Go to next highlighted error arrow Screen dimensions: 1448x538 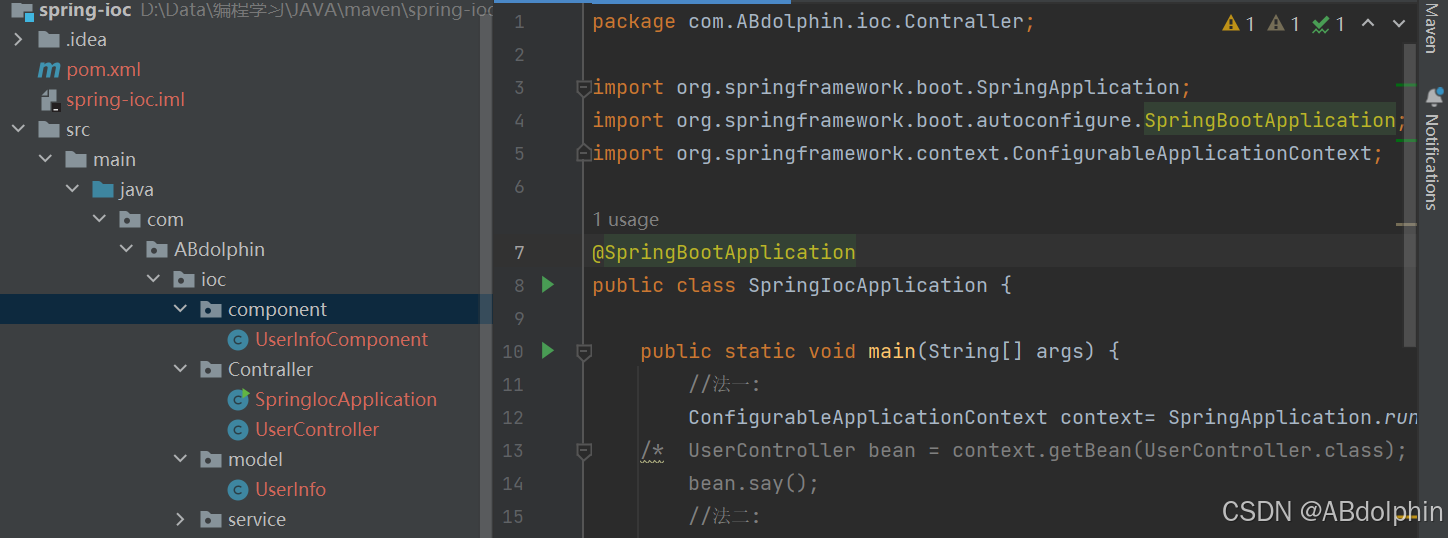1400,23
